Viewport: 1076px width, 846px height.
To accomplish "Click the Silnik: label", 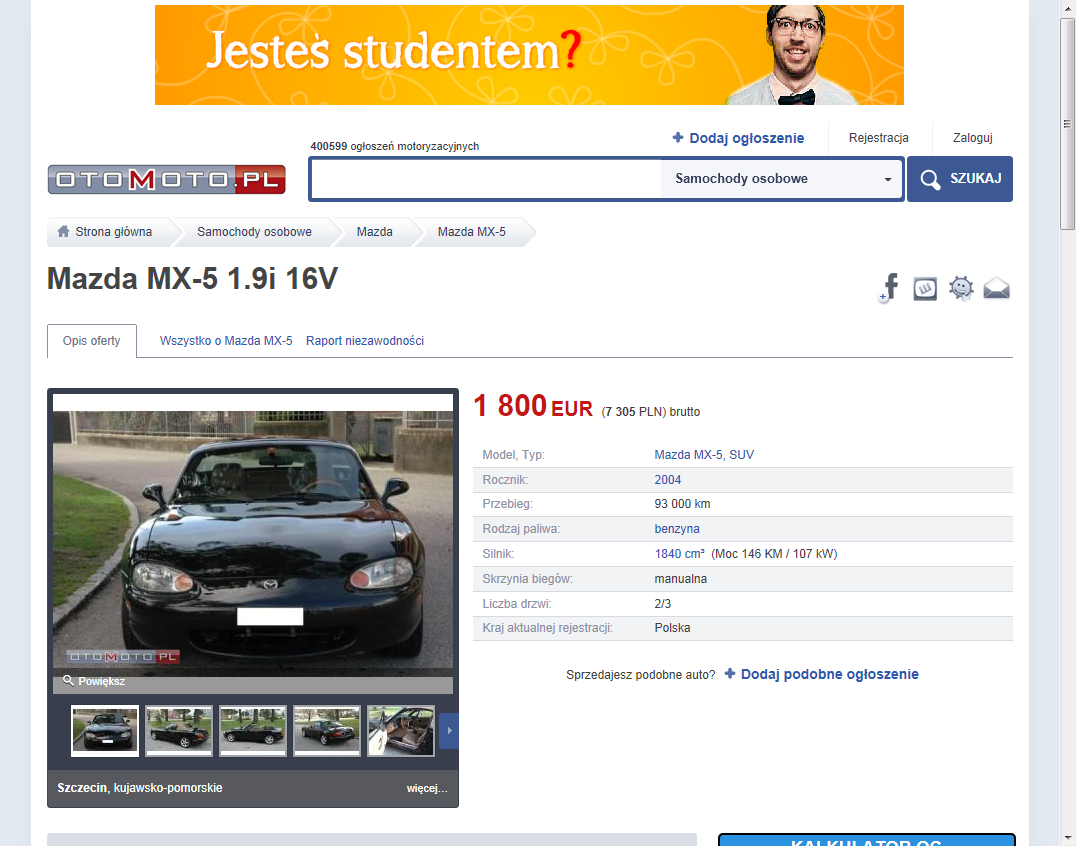I will point(498,554).
